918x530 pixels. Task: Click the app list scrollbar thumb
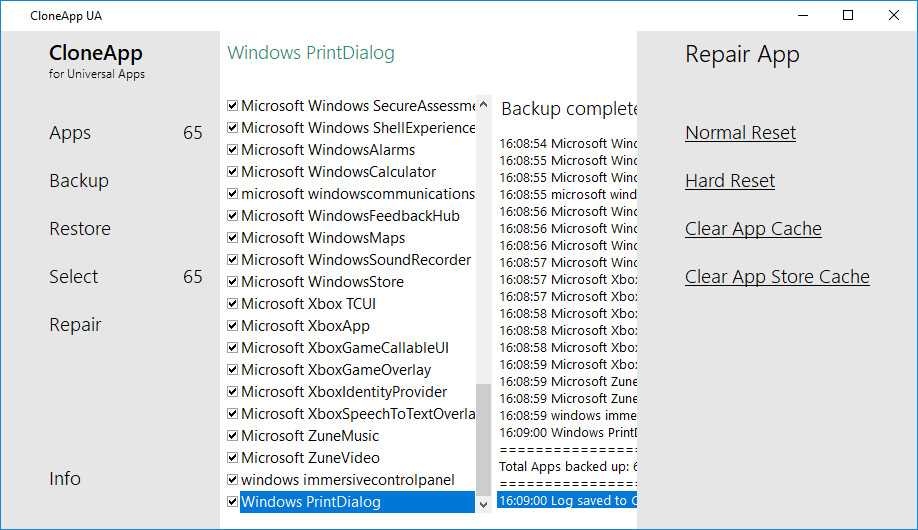(484, 438)
